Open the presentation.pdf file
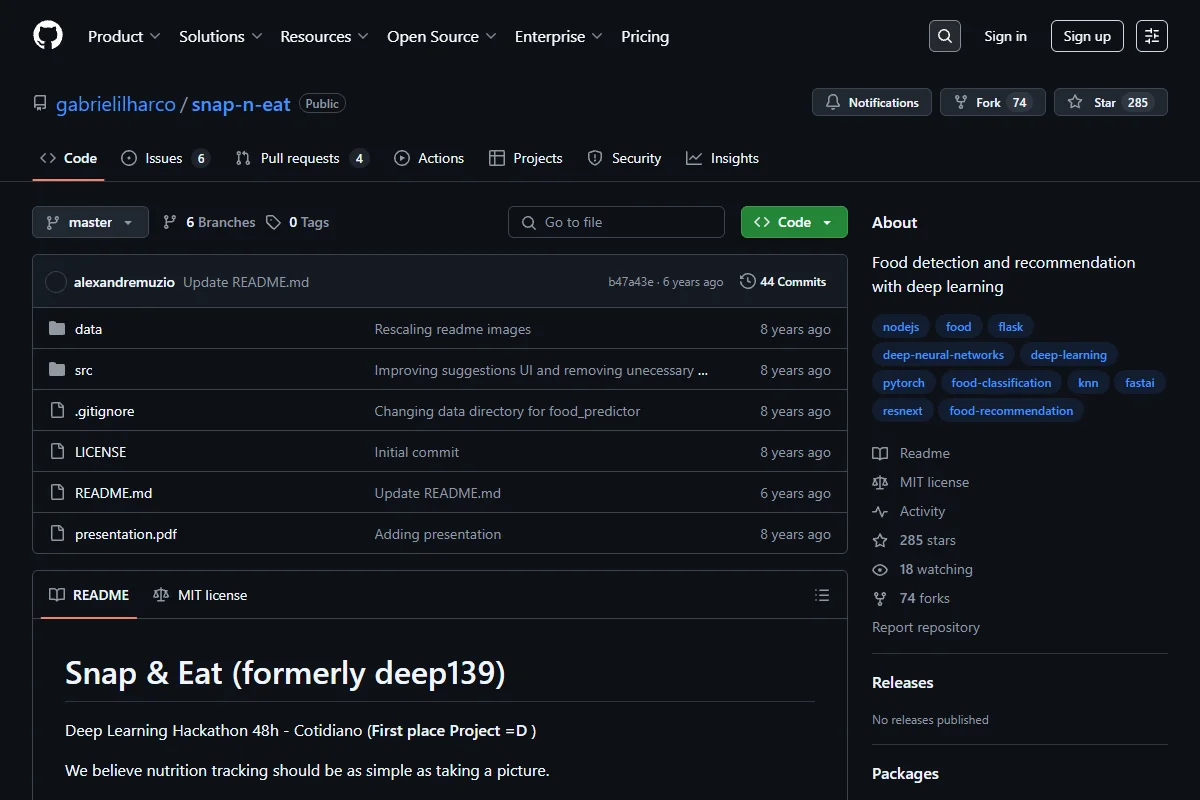Image resolution: width=1200 pixels, height=800 pixels. tap(126, 534)
